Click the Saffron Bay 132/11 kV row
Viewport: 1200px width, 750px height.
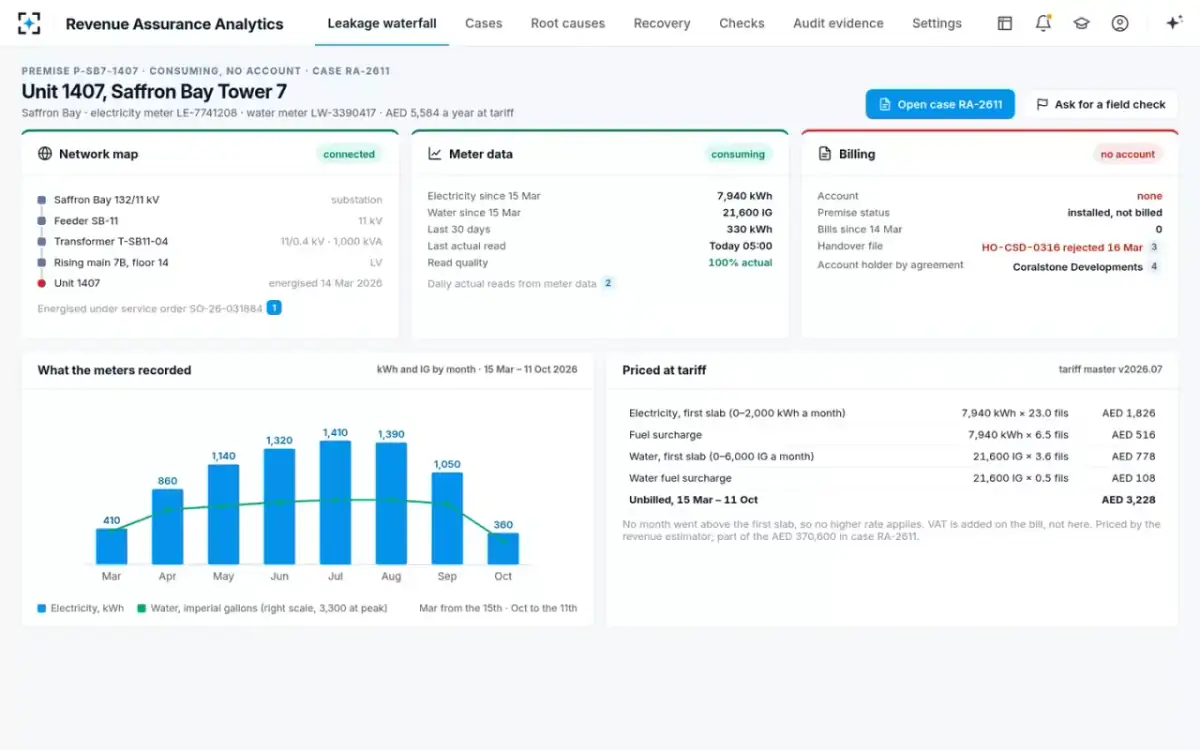point(210,200)
